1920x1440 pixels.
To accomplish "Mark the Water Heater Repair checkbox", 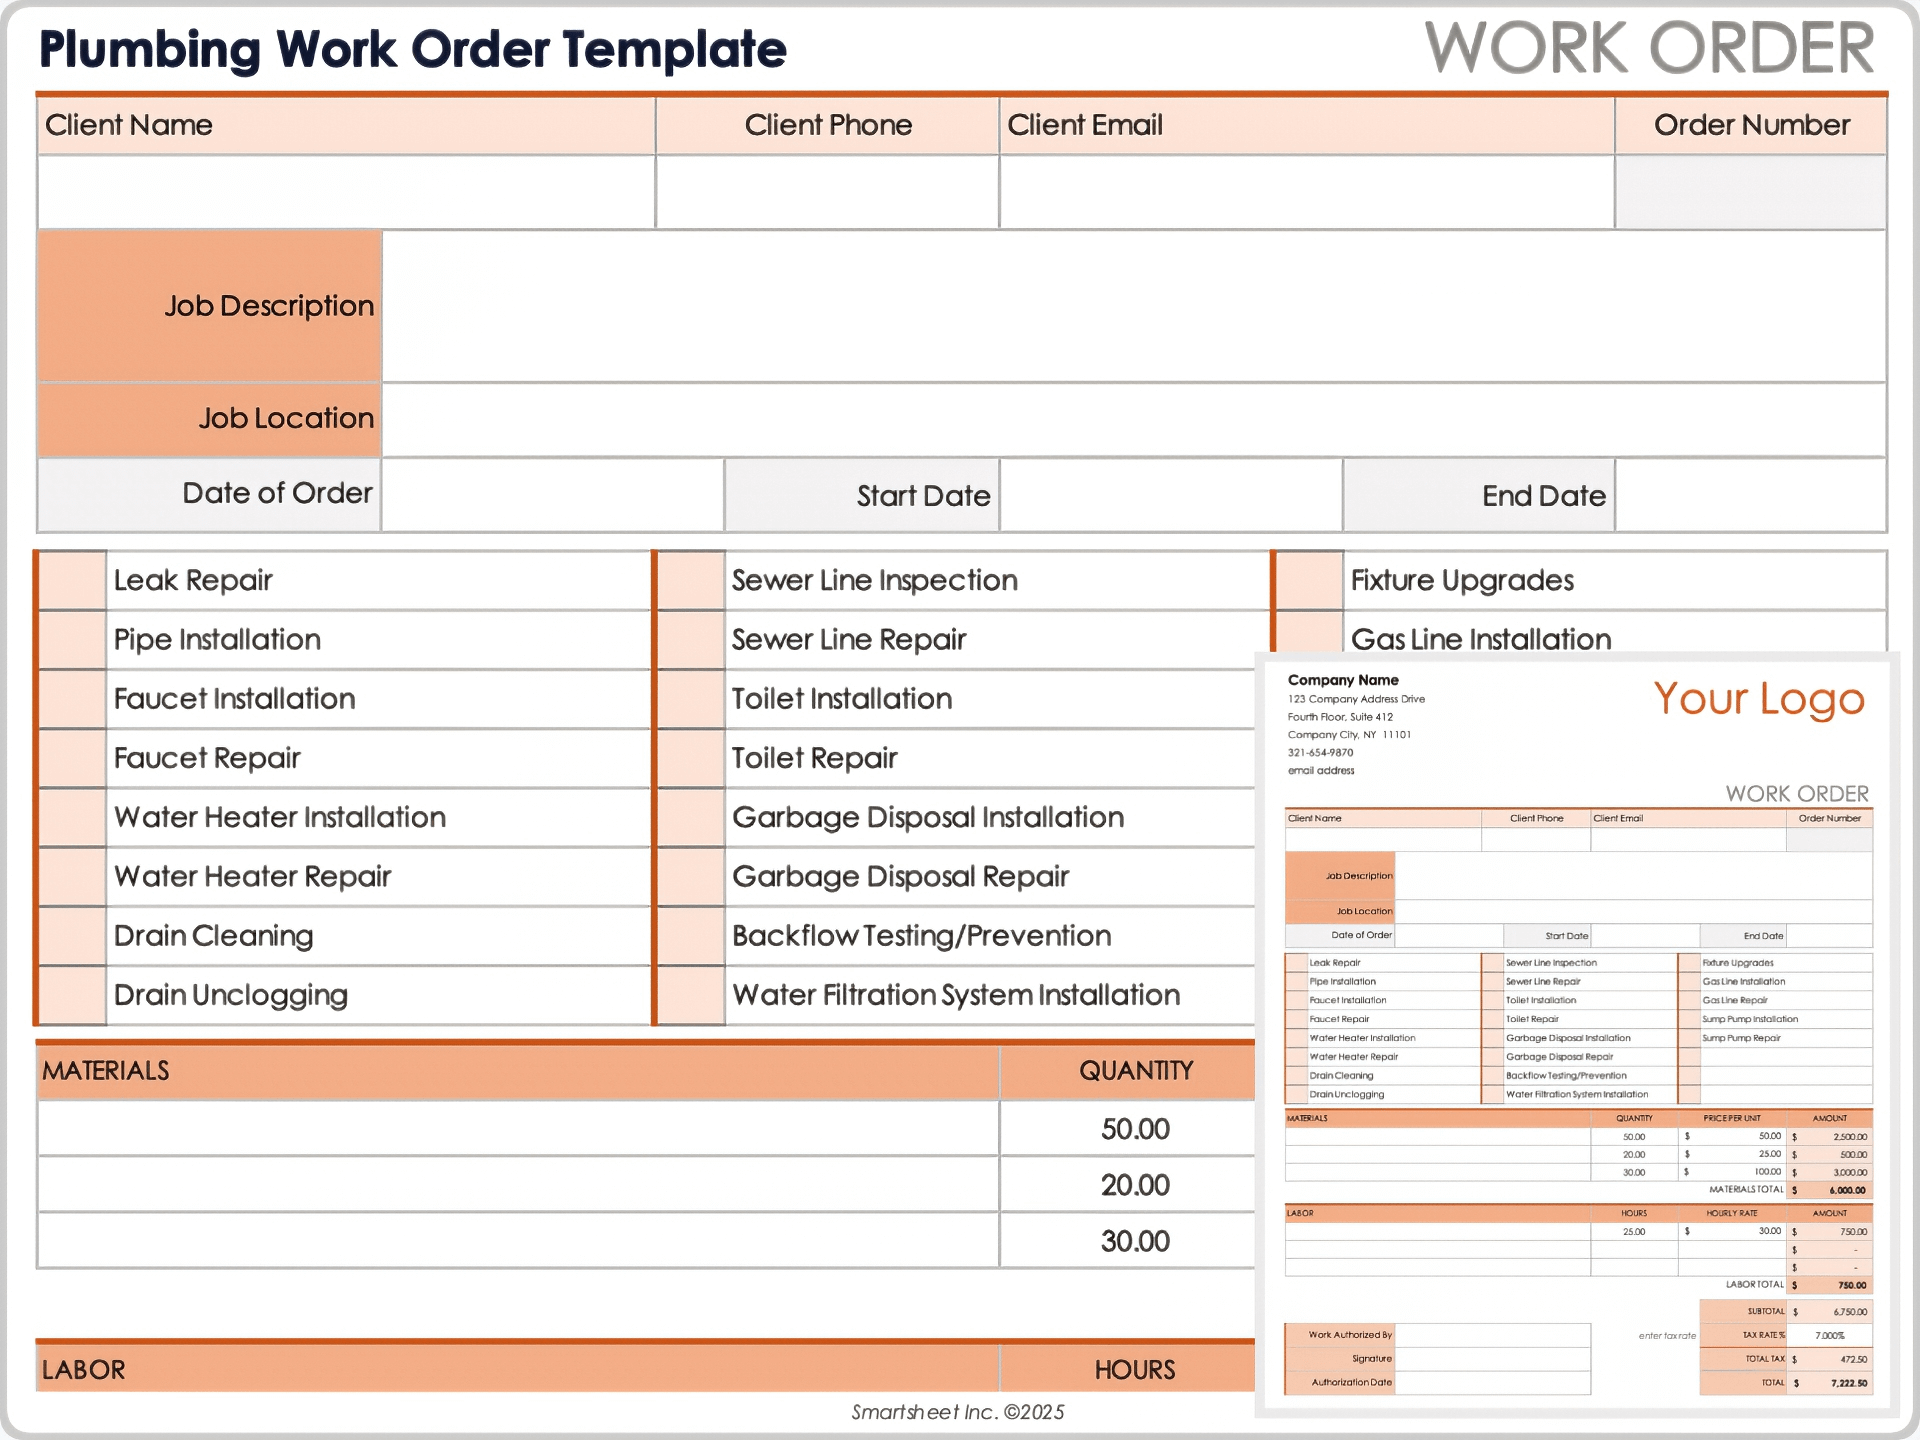I will [x=72, y=876].
